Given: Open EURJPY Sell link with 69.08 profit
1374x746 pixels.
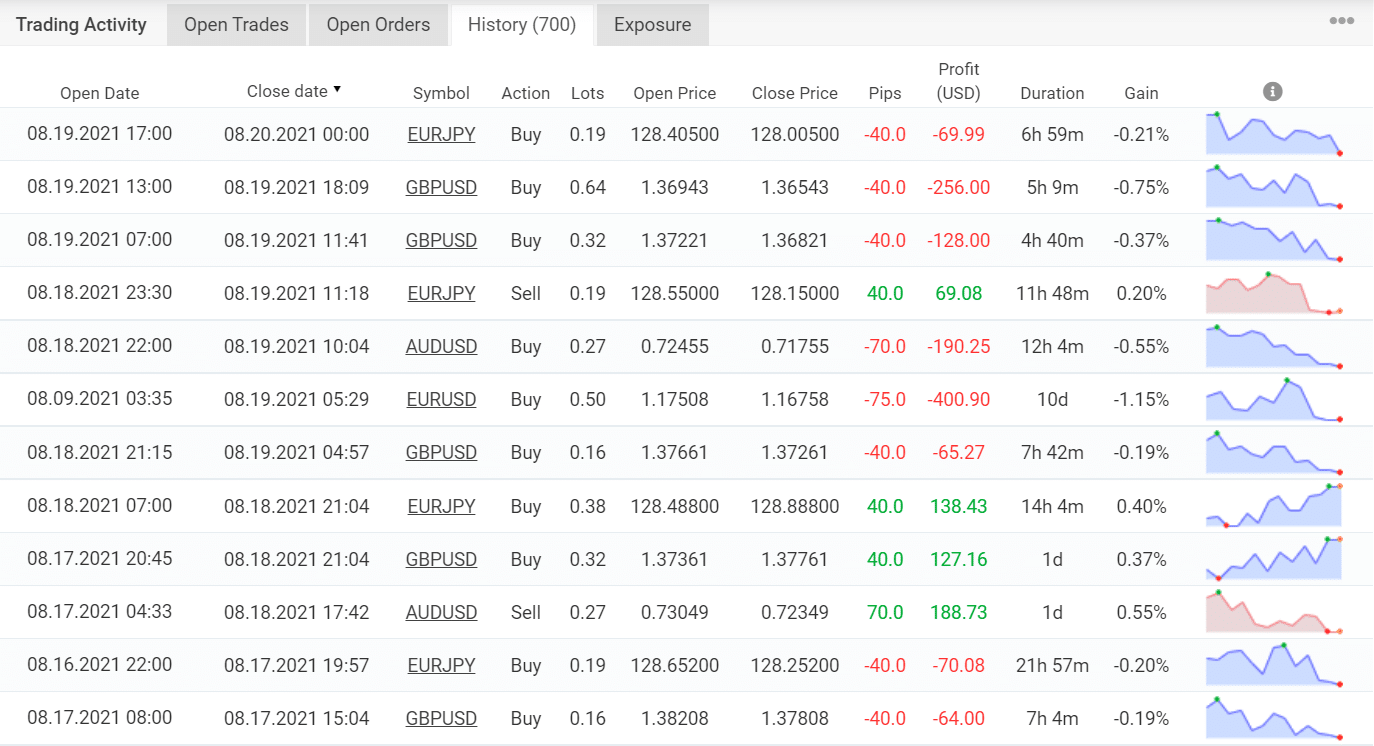Looking at the screenshot, I should point(441,293).
